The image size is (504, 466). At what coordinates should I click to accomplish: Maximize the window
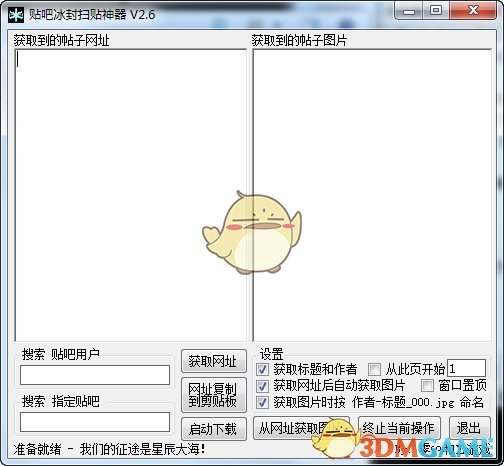pyautogui.click(x=436, y=11)
